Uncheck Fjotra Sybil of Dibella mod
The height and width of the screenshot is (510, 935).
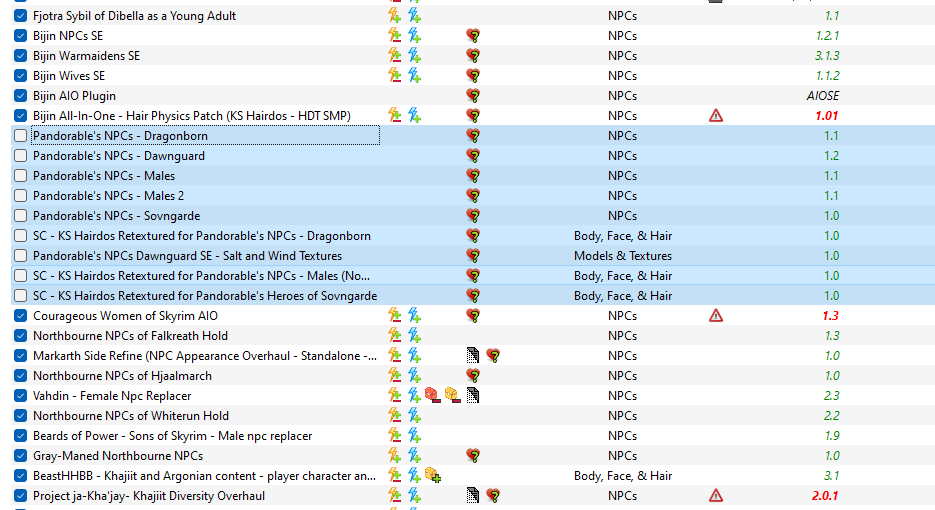[20, 16]
